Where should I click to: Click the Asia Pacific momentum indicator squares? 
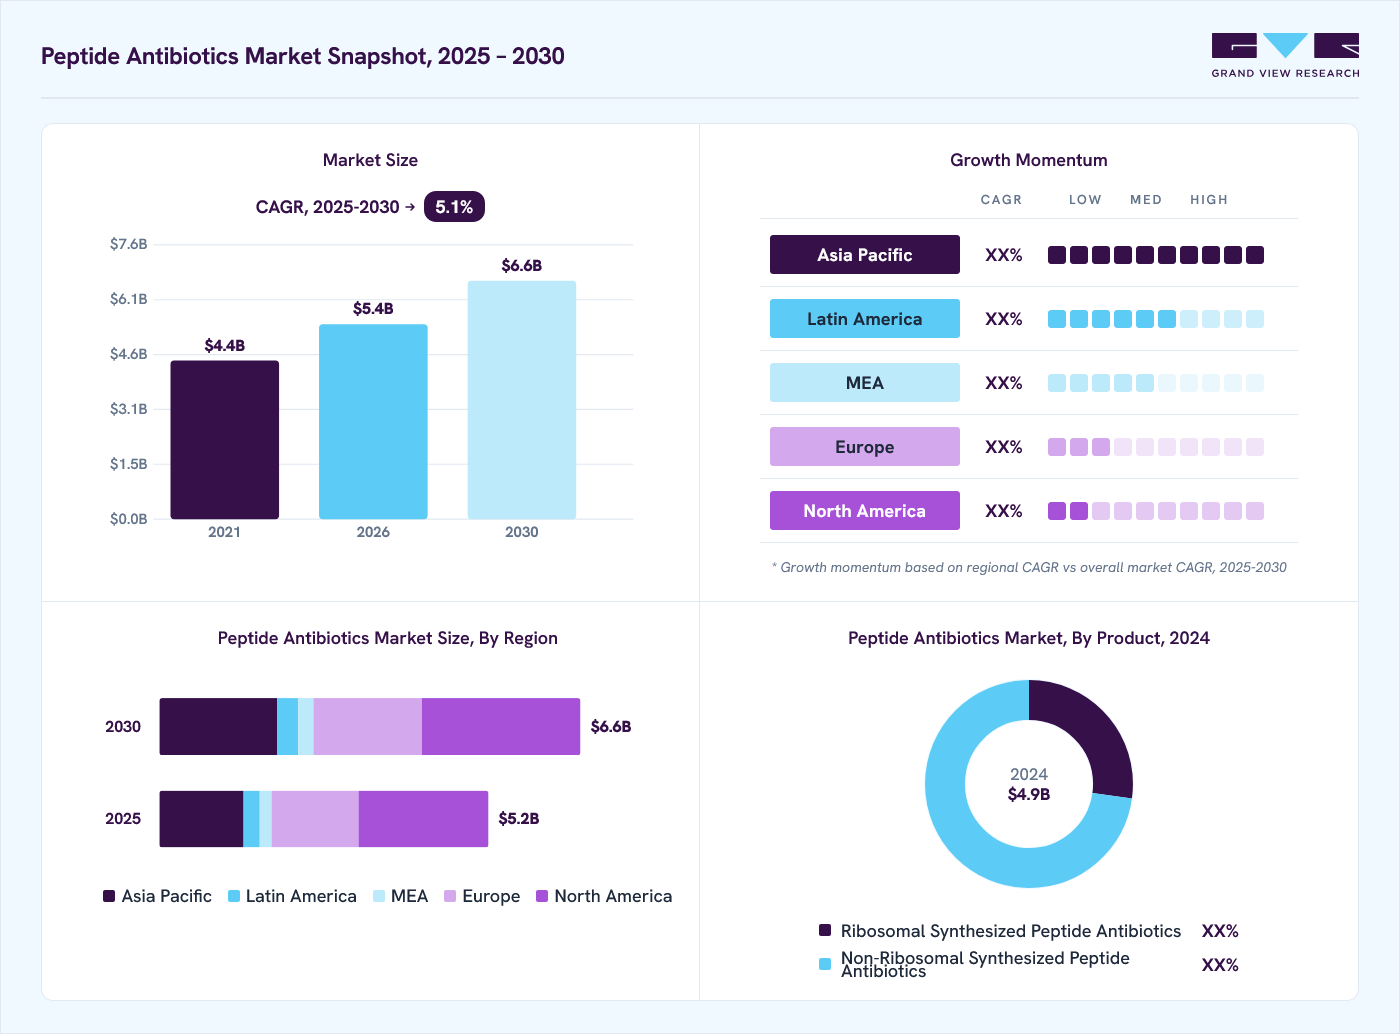(x=1156, y=255)
